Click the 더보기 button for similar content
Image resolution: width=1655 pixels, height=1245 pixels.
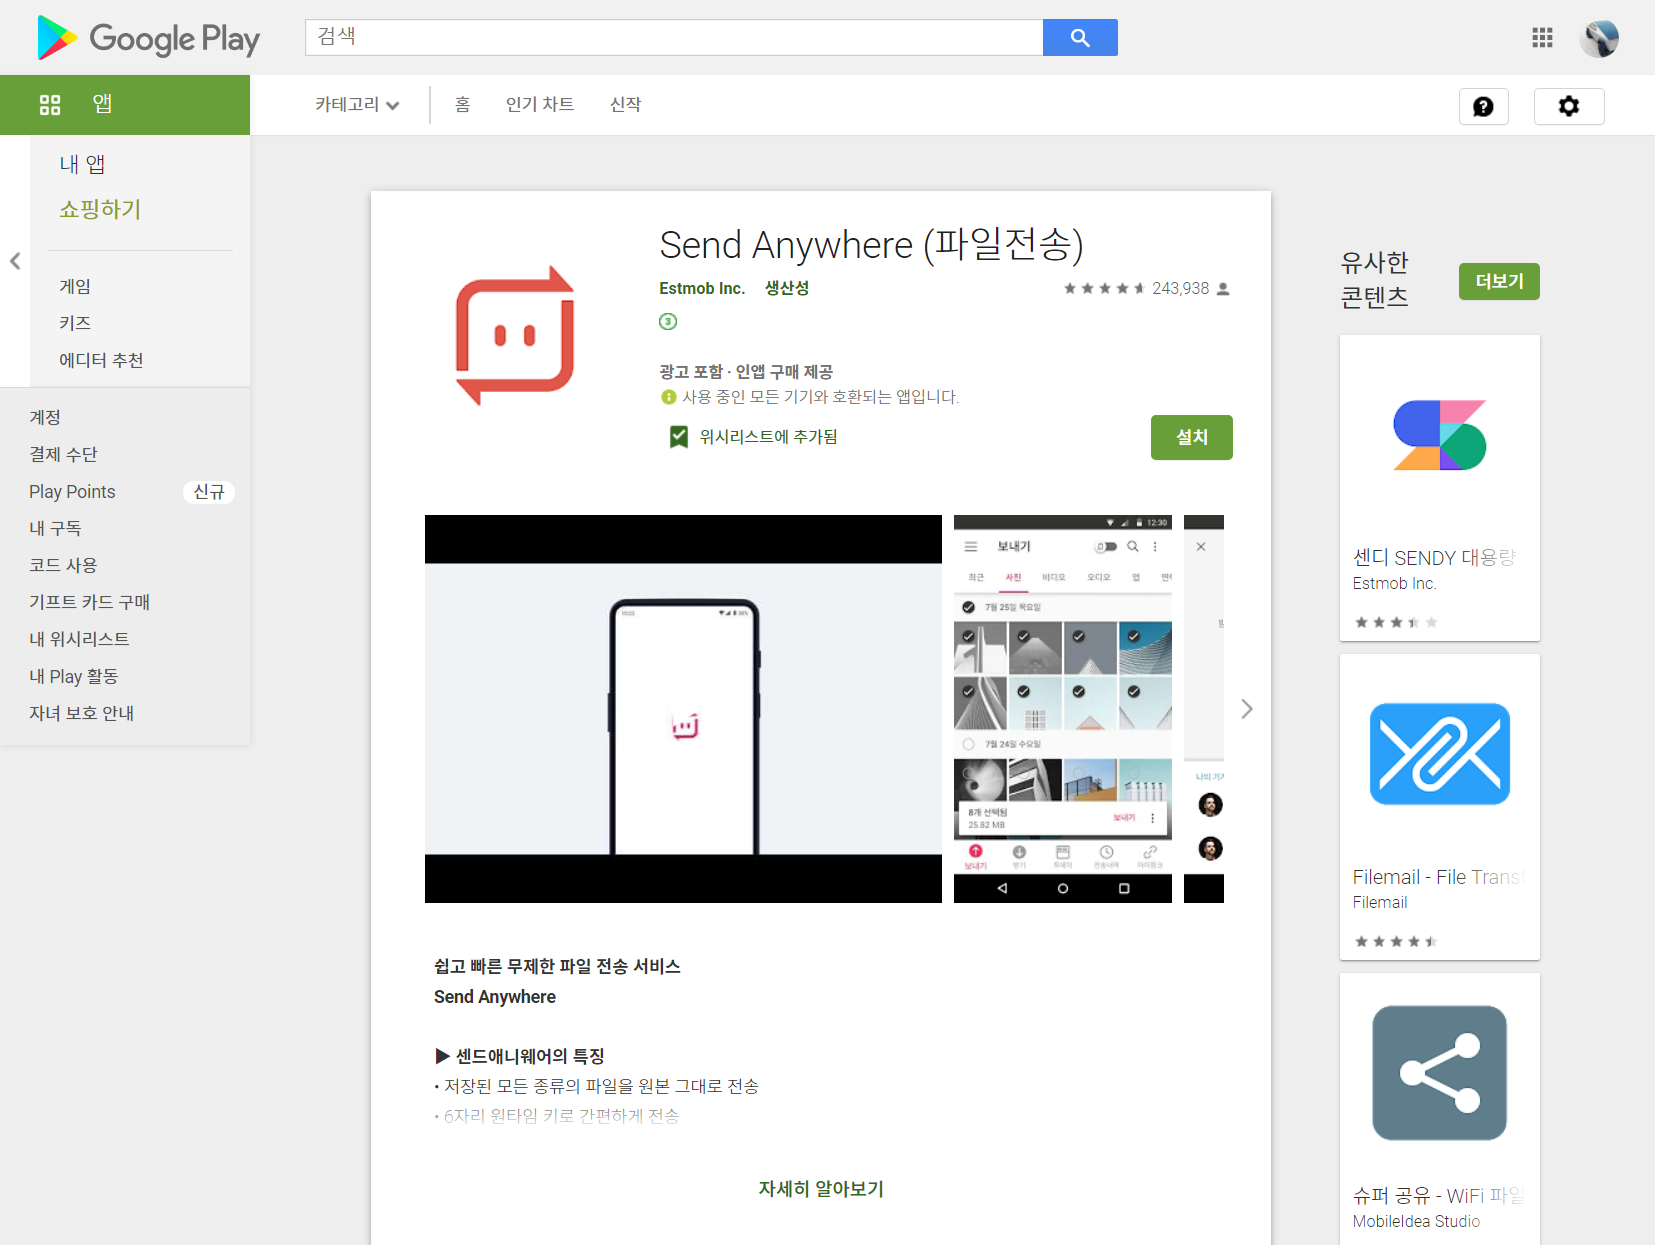(1499, 282)
